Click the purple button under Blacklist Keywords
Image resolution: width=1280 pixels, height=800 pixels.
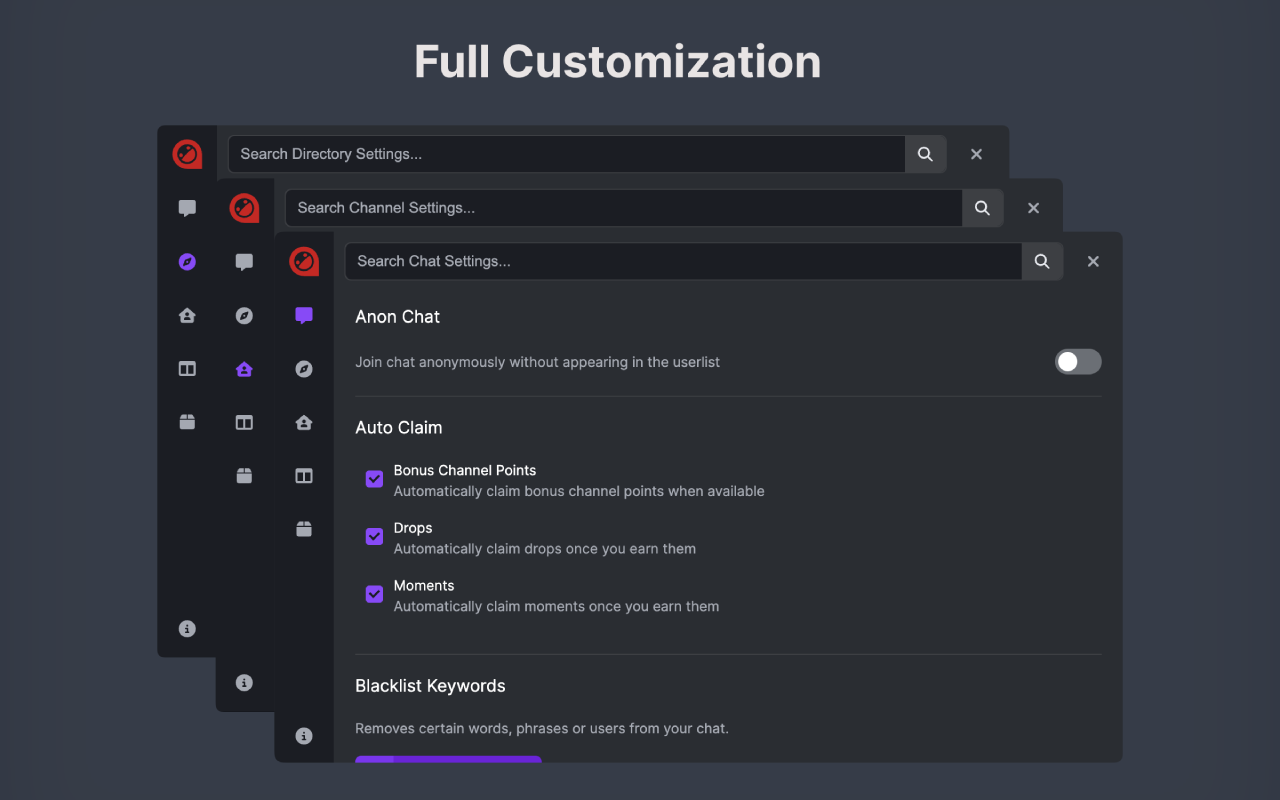click(x=448, y=759)
